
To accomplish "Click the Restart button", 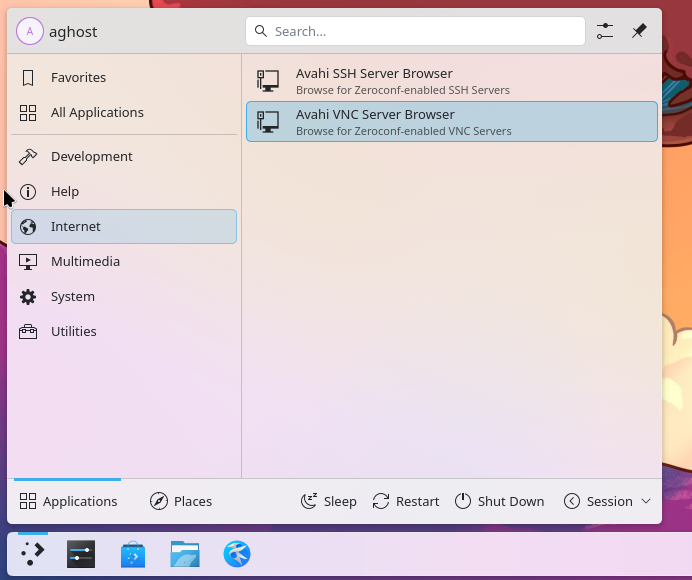I will (x=406, y=501).
